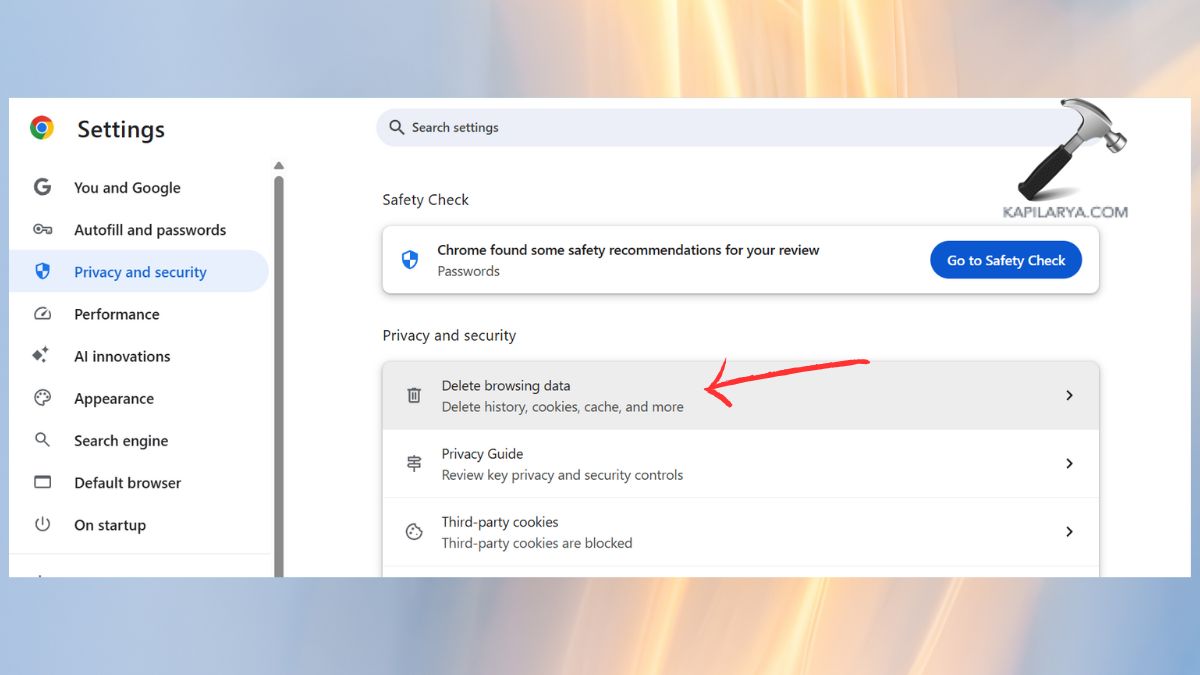Switch to the Search engine section
Image resolution: width=1200 pixels, height=675 pixels.
pyautogui.click(x=120, y=440)
